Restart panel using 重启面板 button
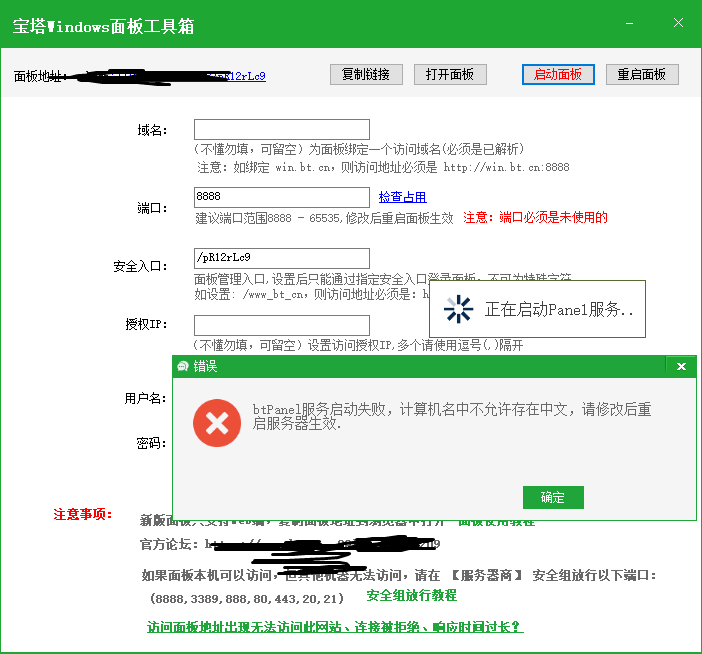Screen dimensions: 702x654 (x=642, y=74)
